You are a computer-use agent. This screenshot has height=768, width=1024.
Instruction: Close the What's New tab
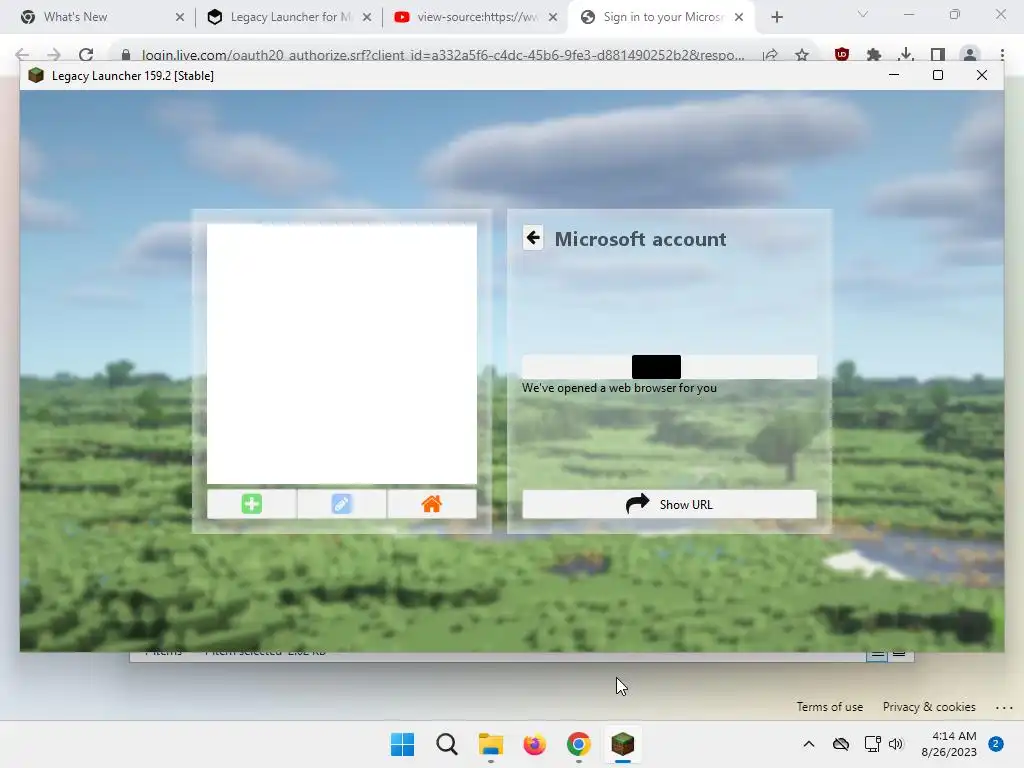(180, 17)
